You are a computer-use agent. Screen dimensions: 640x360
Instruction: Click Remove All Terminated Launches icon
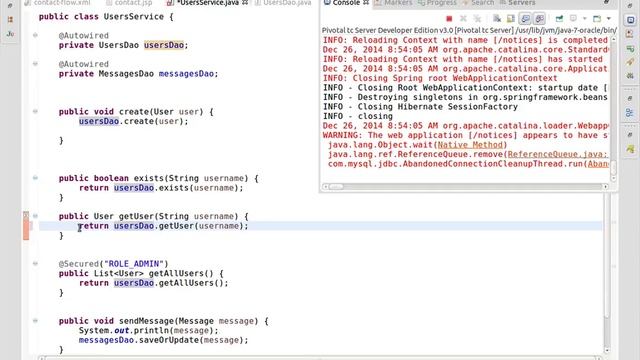477,19
